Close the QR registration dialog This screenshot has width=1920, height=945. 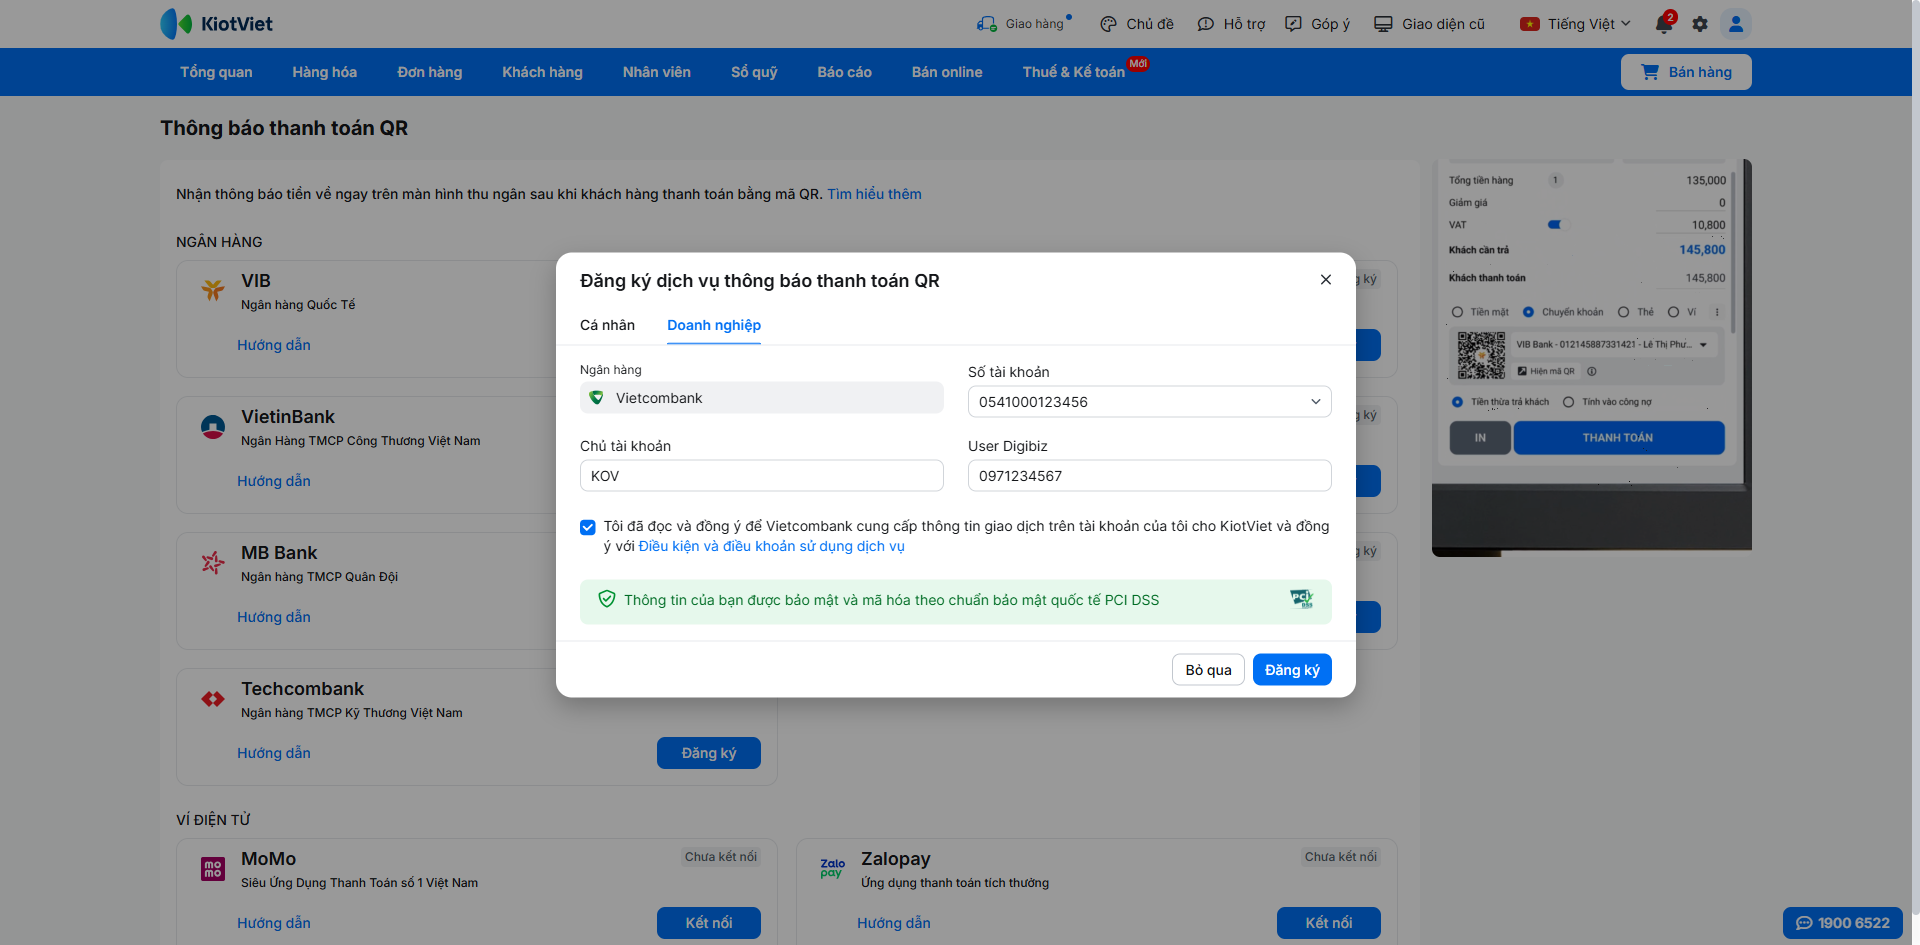(x=1326, y=280)
